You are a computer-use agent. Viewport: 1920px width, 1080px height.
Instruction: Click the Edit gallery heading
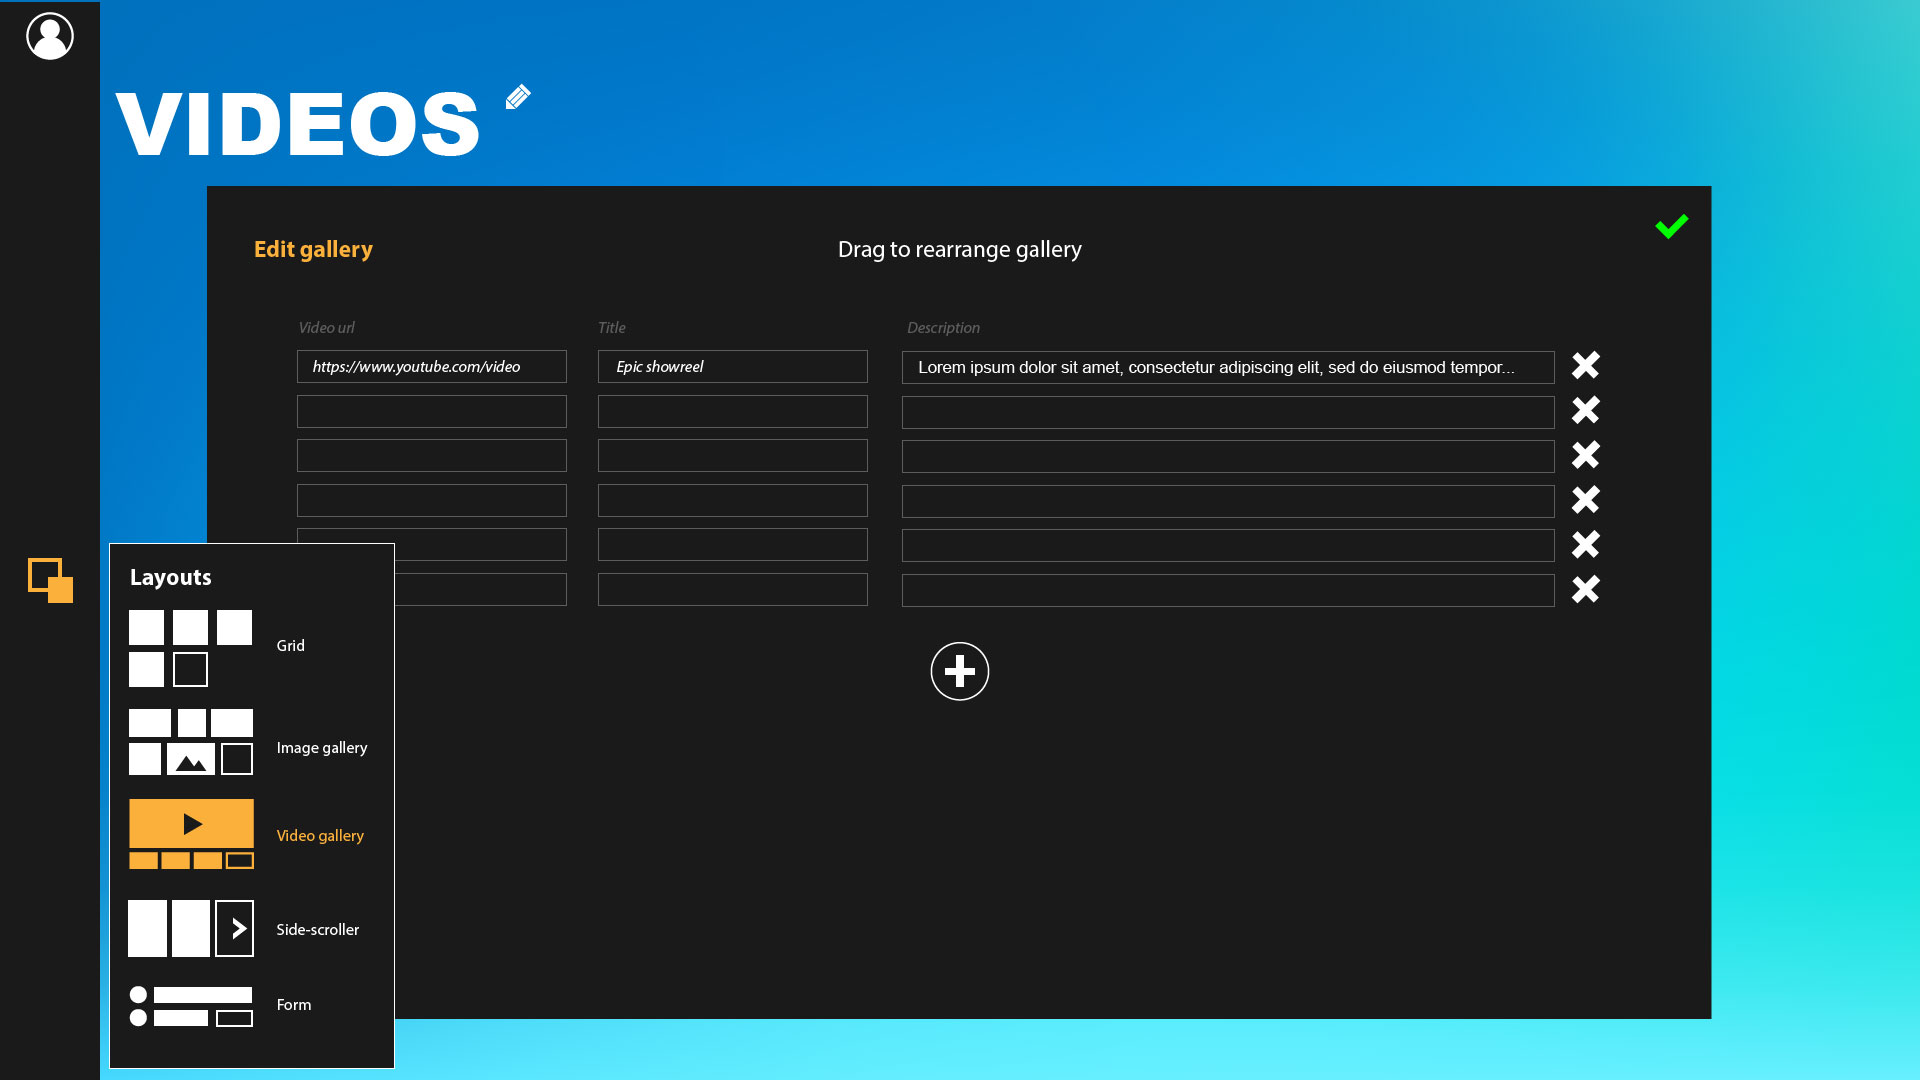313,249
